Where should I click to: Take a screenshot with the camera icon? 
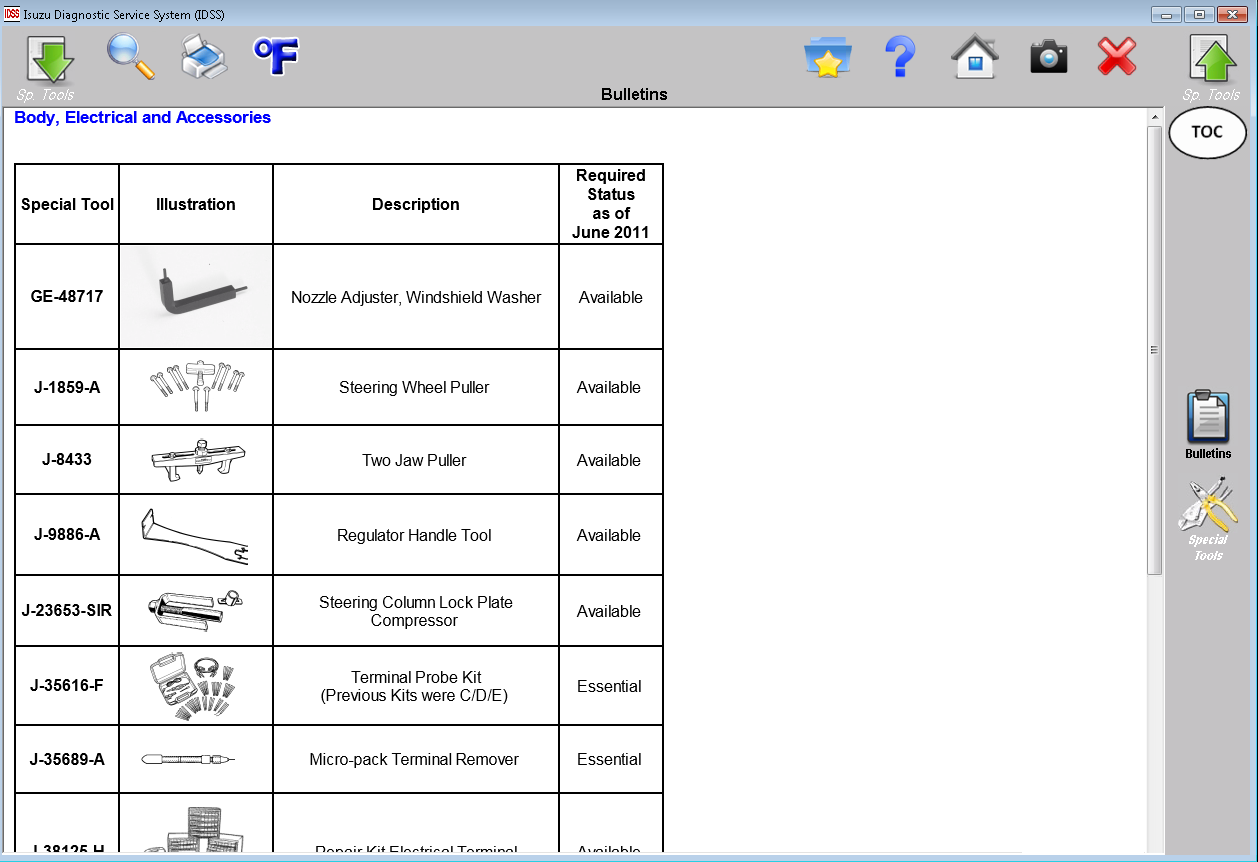pyautogui.click(x=1048, y=57)
